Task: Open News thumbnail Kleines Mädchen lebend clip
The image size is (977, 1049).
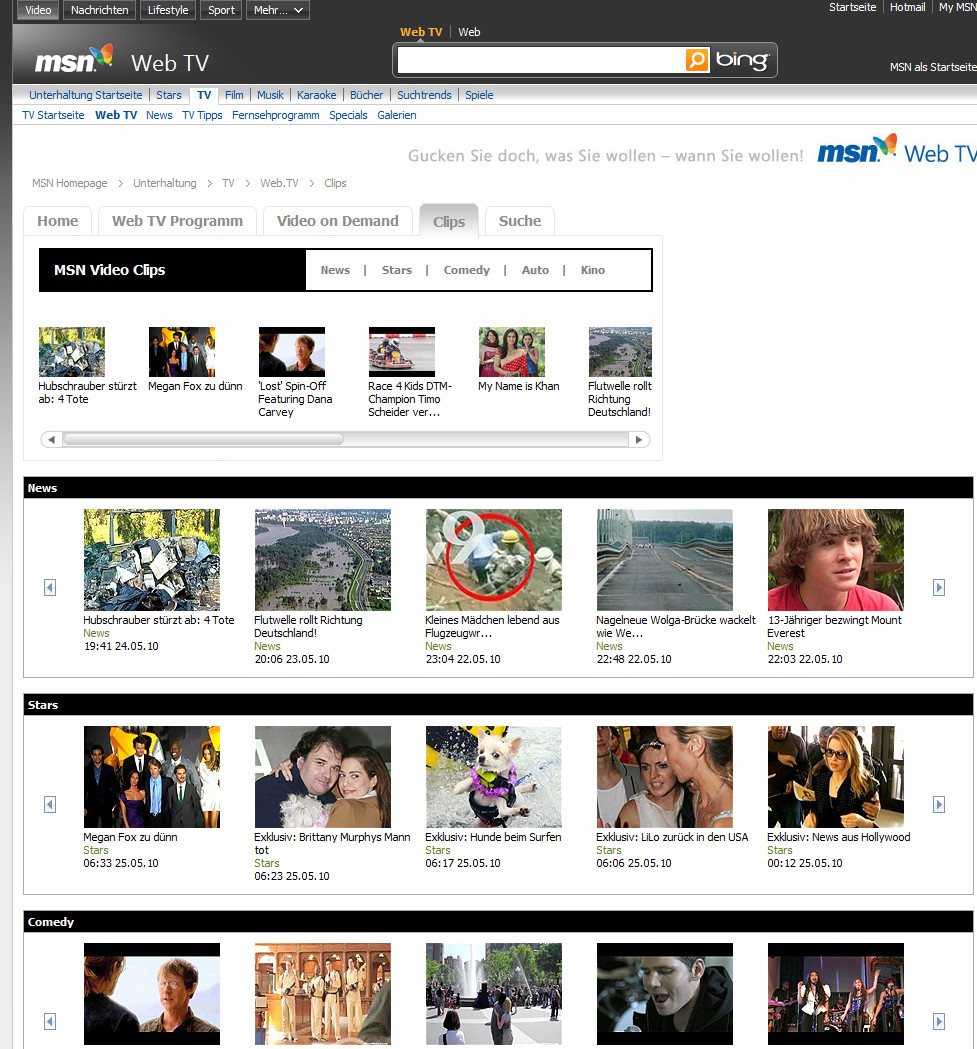Action: pos(494,560)
